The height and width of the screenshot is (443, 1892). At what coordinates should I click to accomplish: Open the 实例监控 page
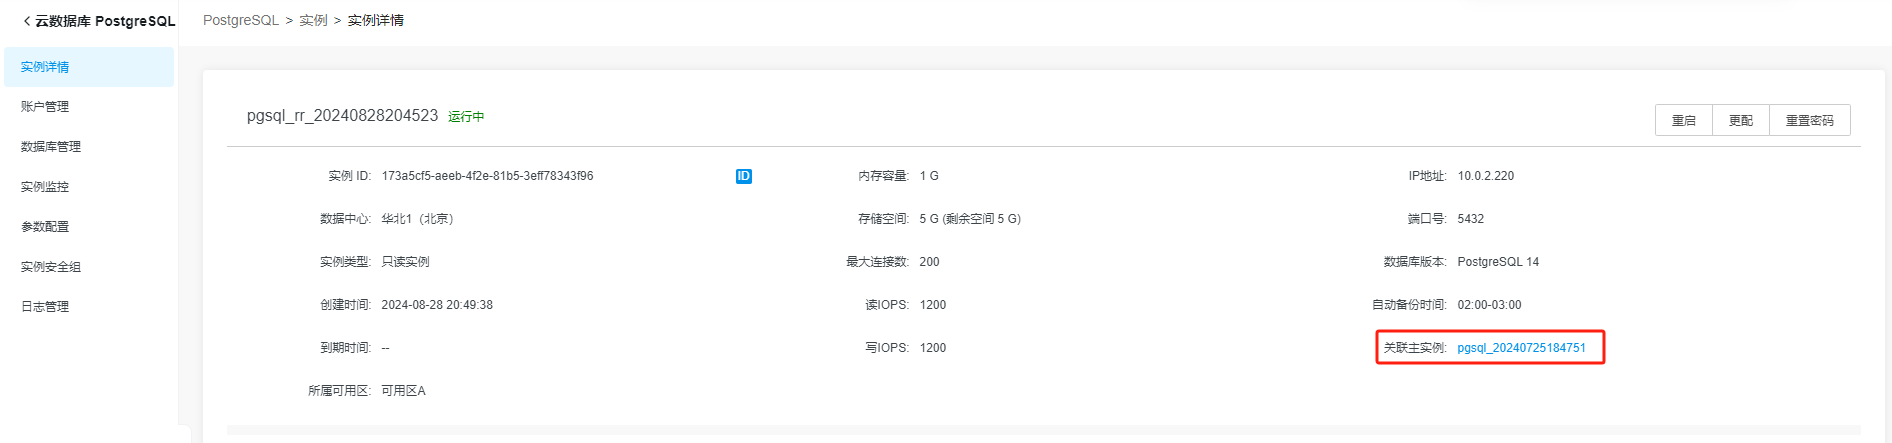click(x=45, y=187)
